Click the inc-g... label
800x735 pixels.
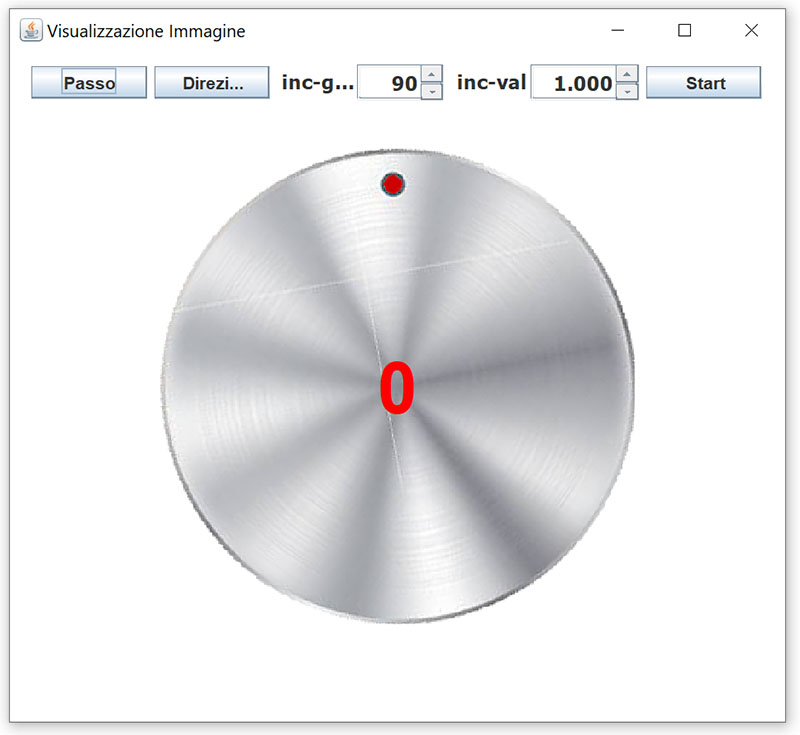318,83
